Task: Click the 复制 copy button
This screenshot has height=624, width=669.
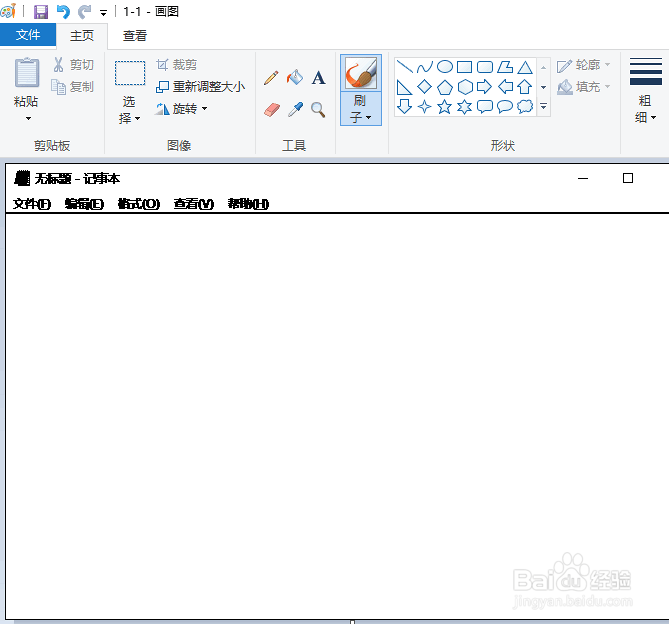Action: pyautogui.click(x=73, y=87)
